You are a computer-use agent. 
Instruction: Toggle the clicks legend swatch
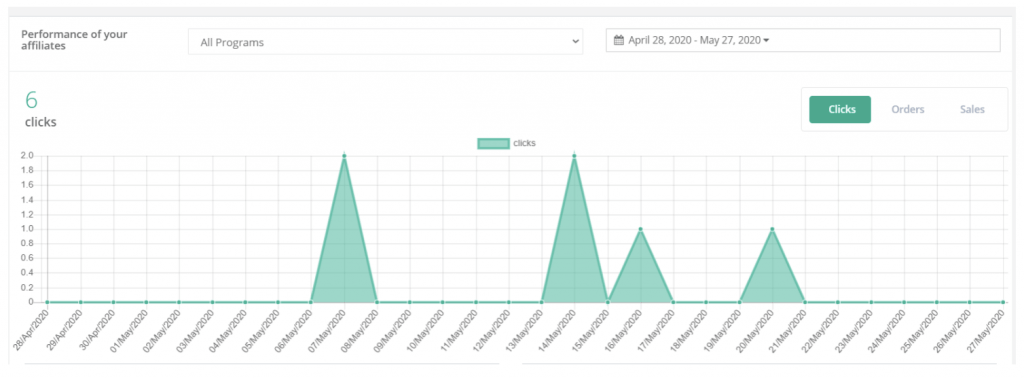pos(493,144)
